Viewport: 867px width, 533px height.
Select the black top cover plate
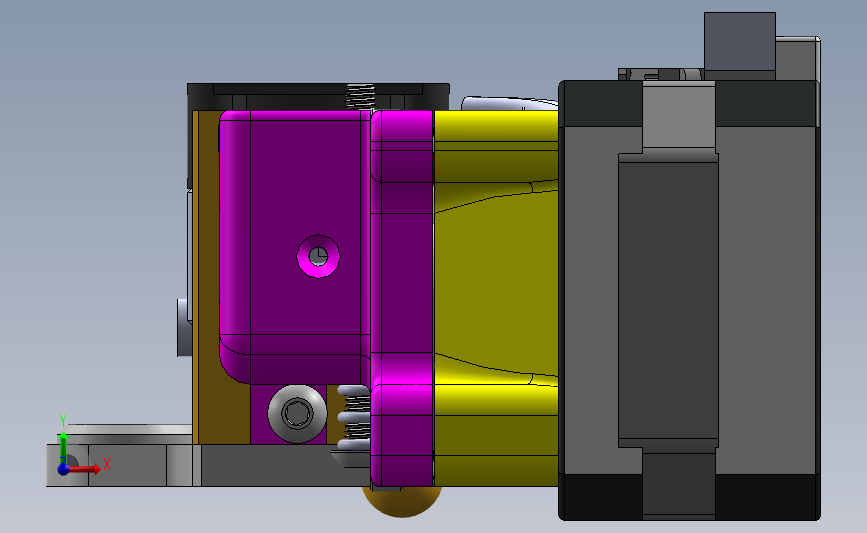(x=318, y=97)
